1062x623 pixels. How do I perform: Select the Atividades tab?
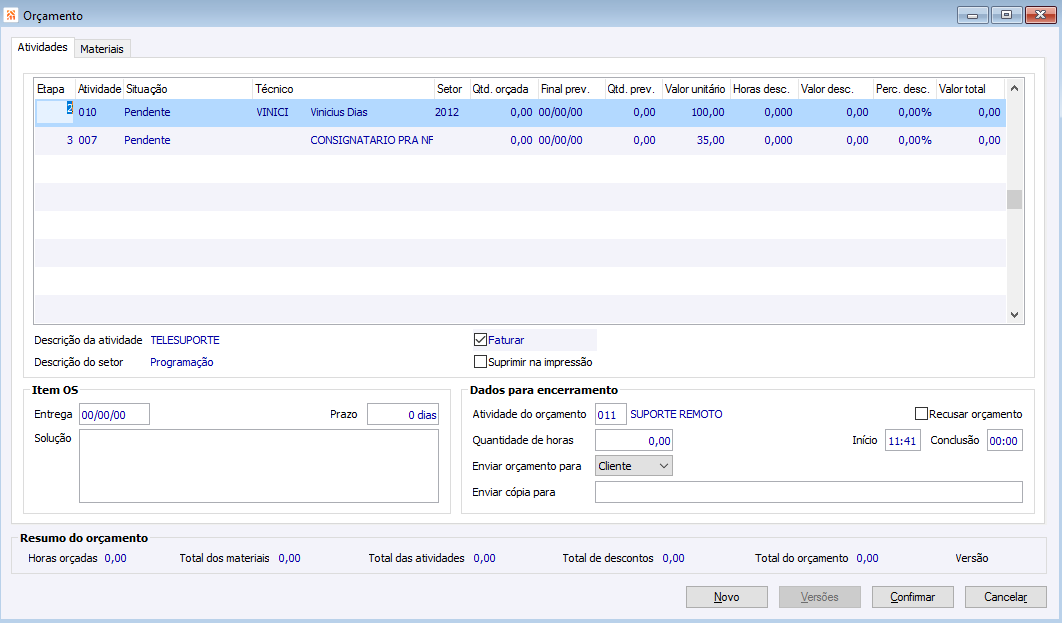coord(42,48)
